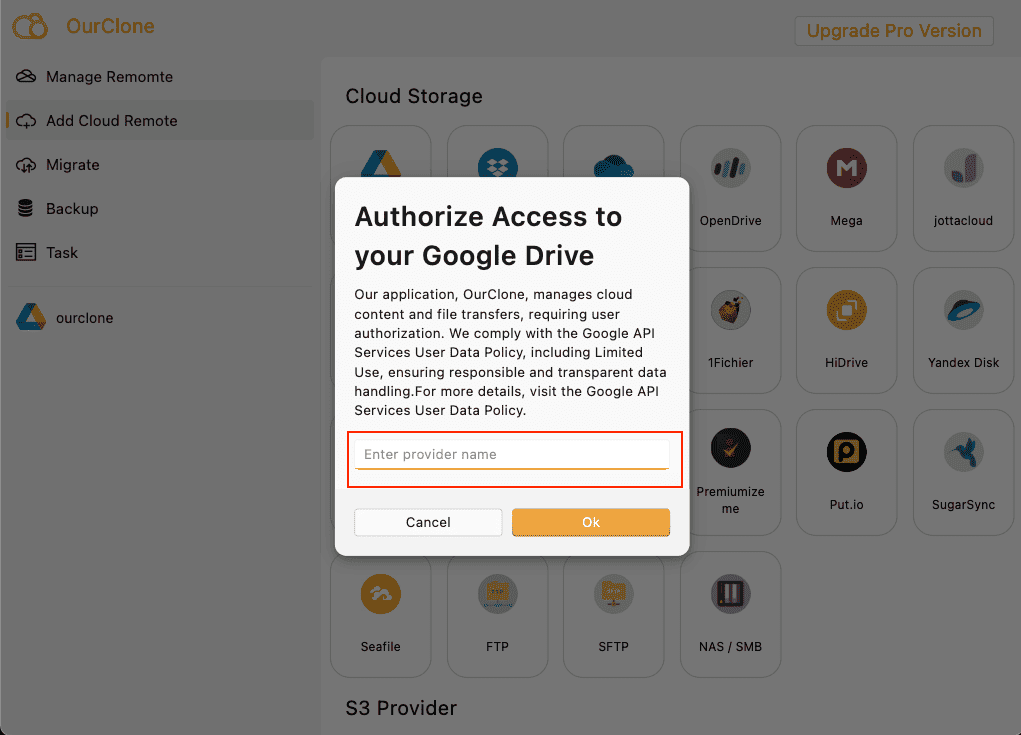This screenshot has height=735, width=1021.
Task: Select the NAS / SMB icon
Action: (730, 596)
